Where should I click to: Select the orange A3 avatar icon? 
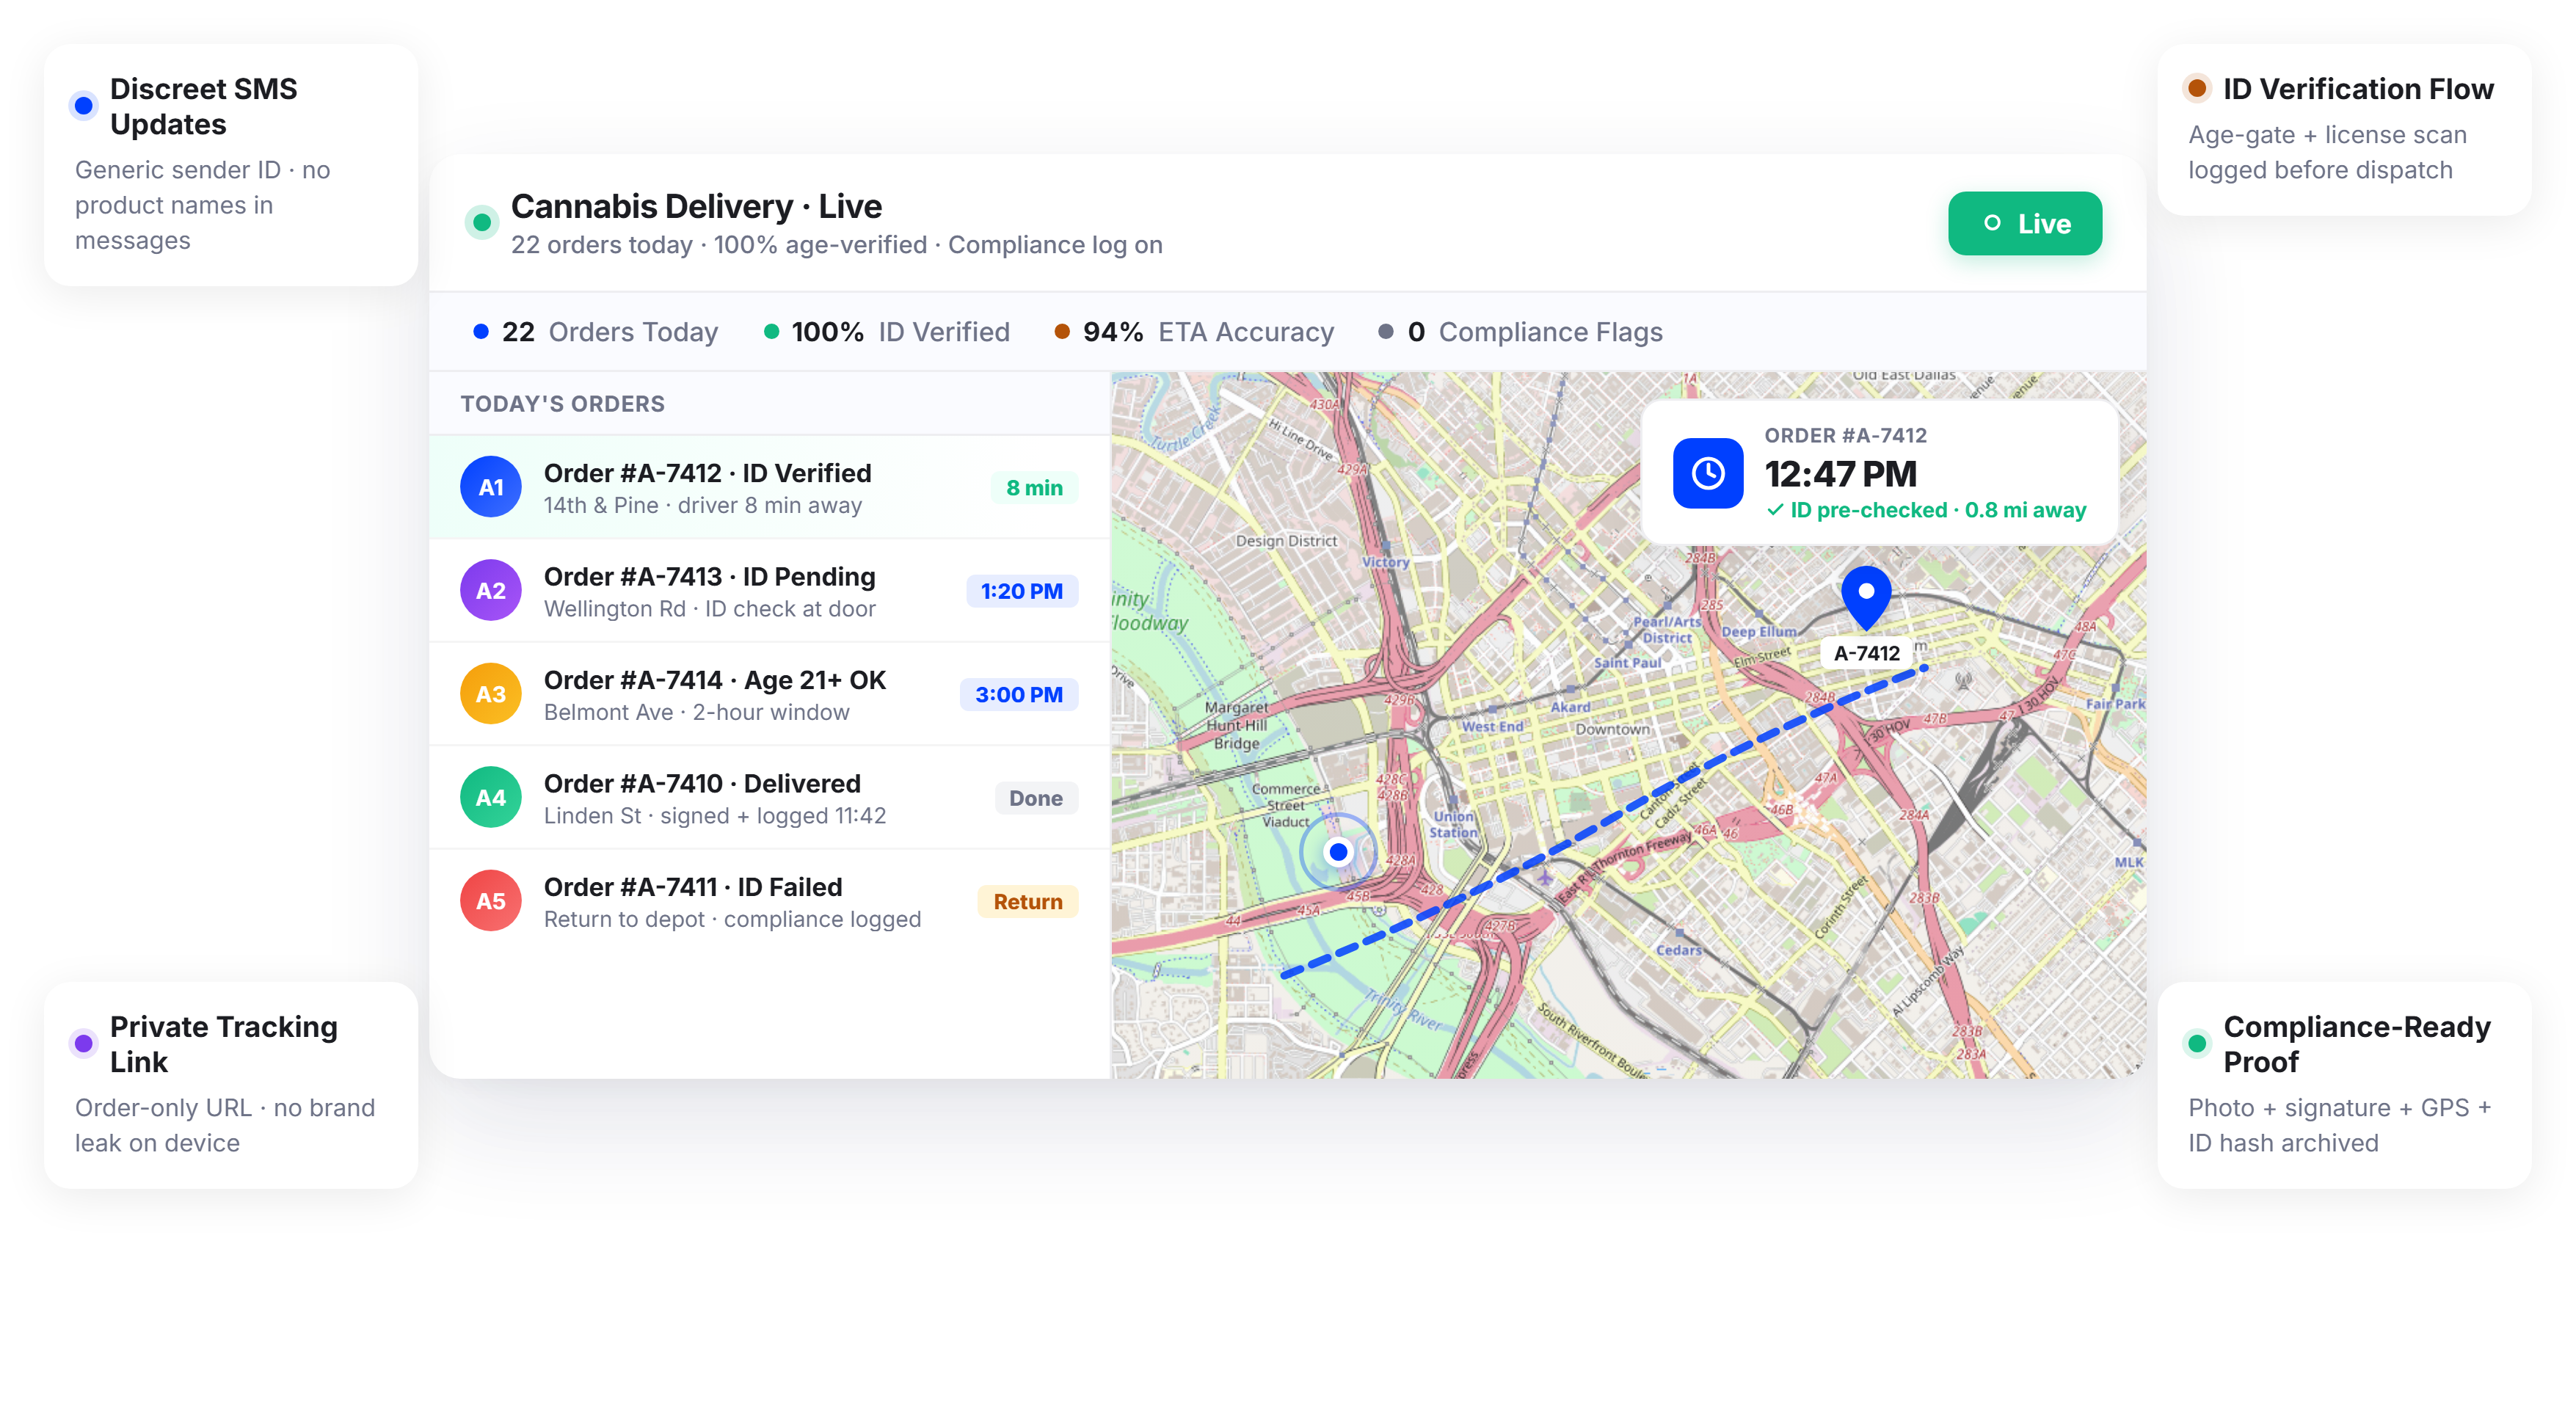pyautogui.click(x=490, y=694)
